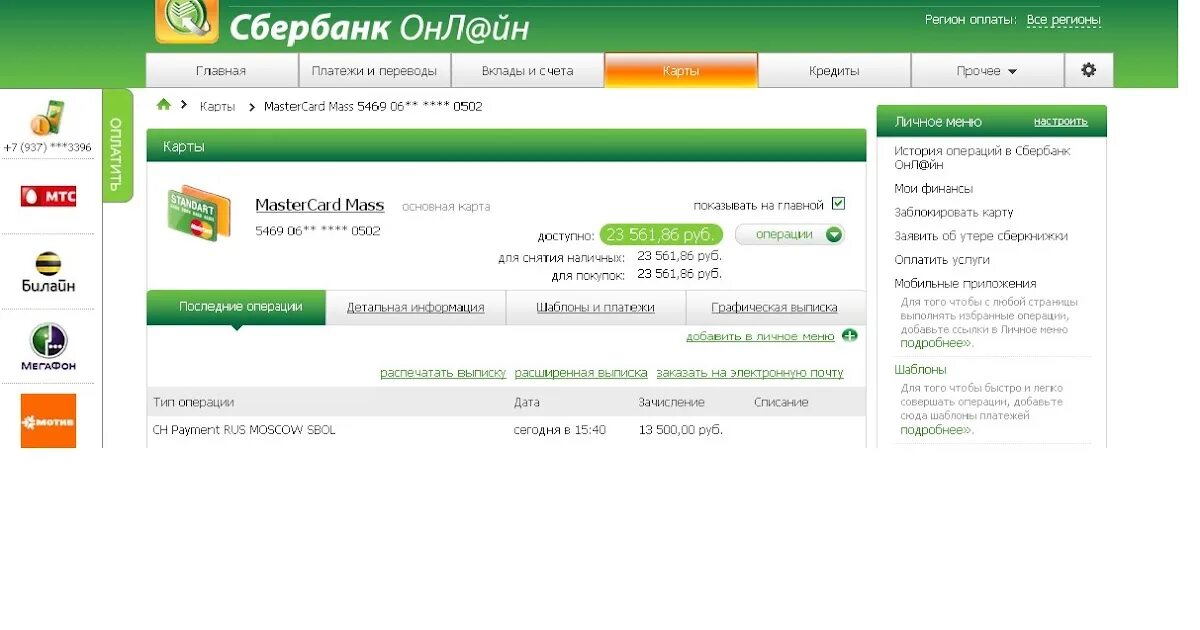Click the vertical 'ОПЛАТИТЬ' side tab
The height and width of the screenshot is (630, 1200).
click(117, 146)
